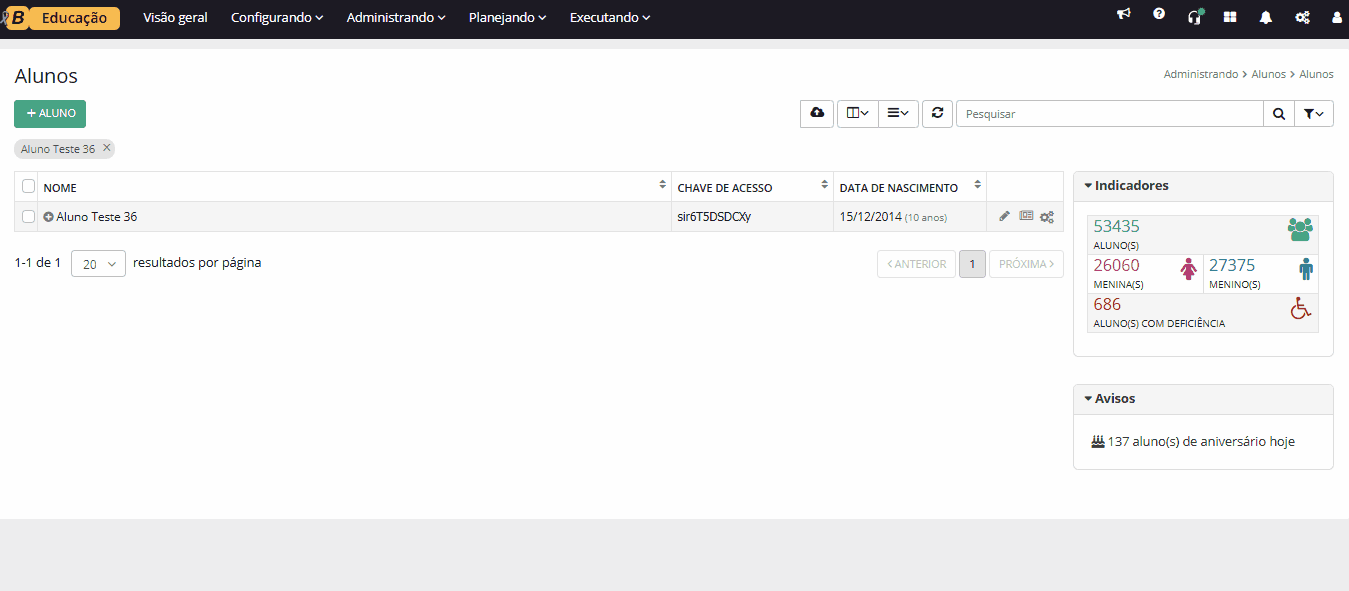This screenshot has width=1349, height=591.
Task: Open the Planejando menu
Action: pyautogui.click(x=507, y=18)
